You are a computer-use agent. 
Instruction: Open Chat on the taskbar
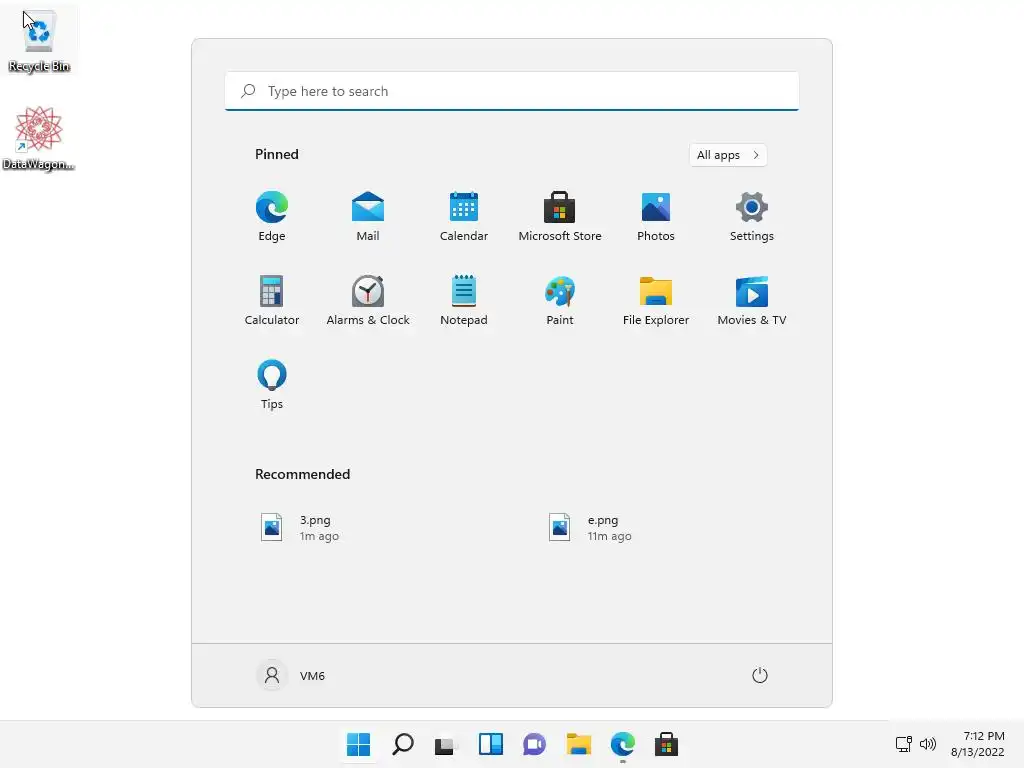coord(534,744)
